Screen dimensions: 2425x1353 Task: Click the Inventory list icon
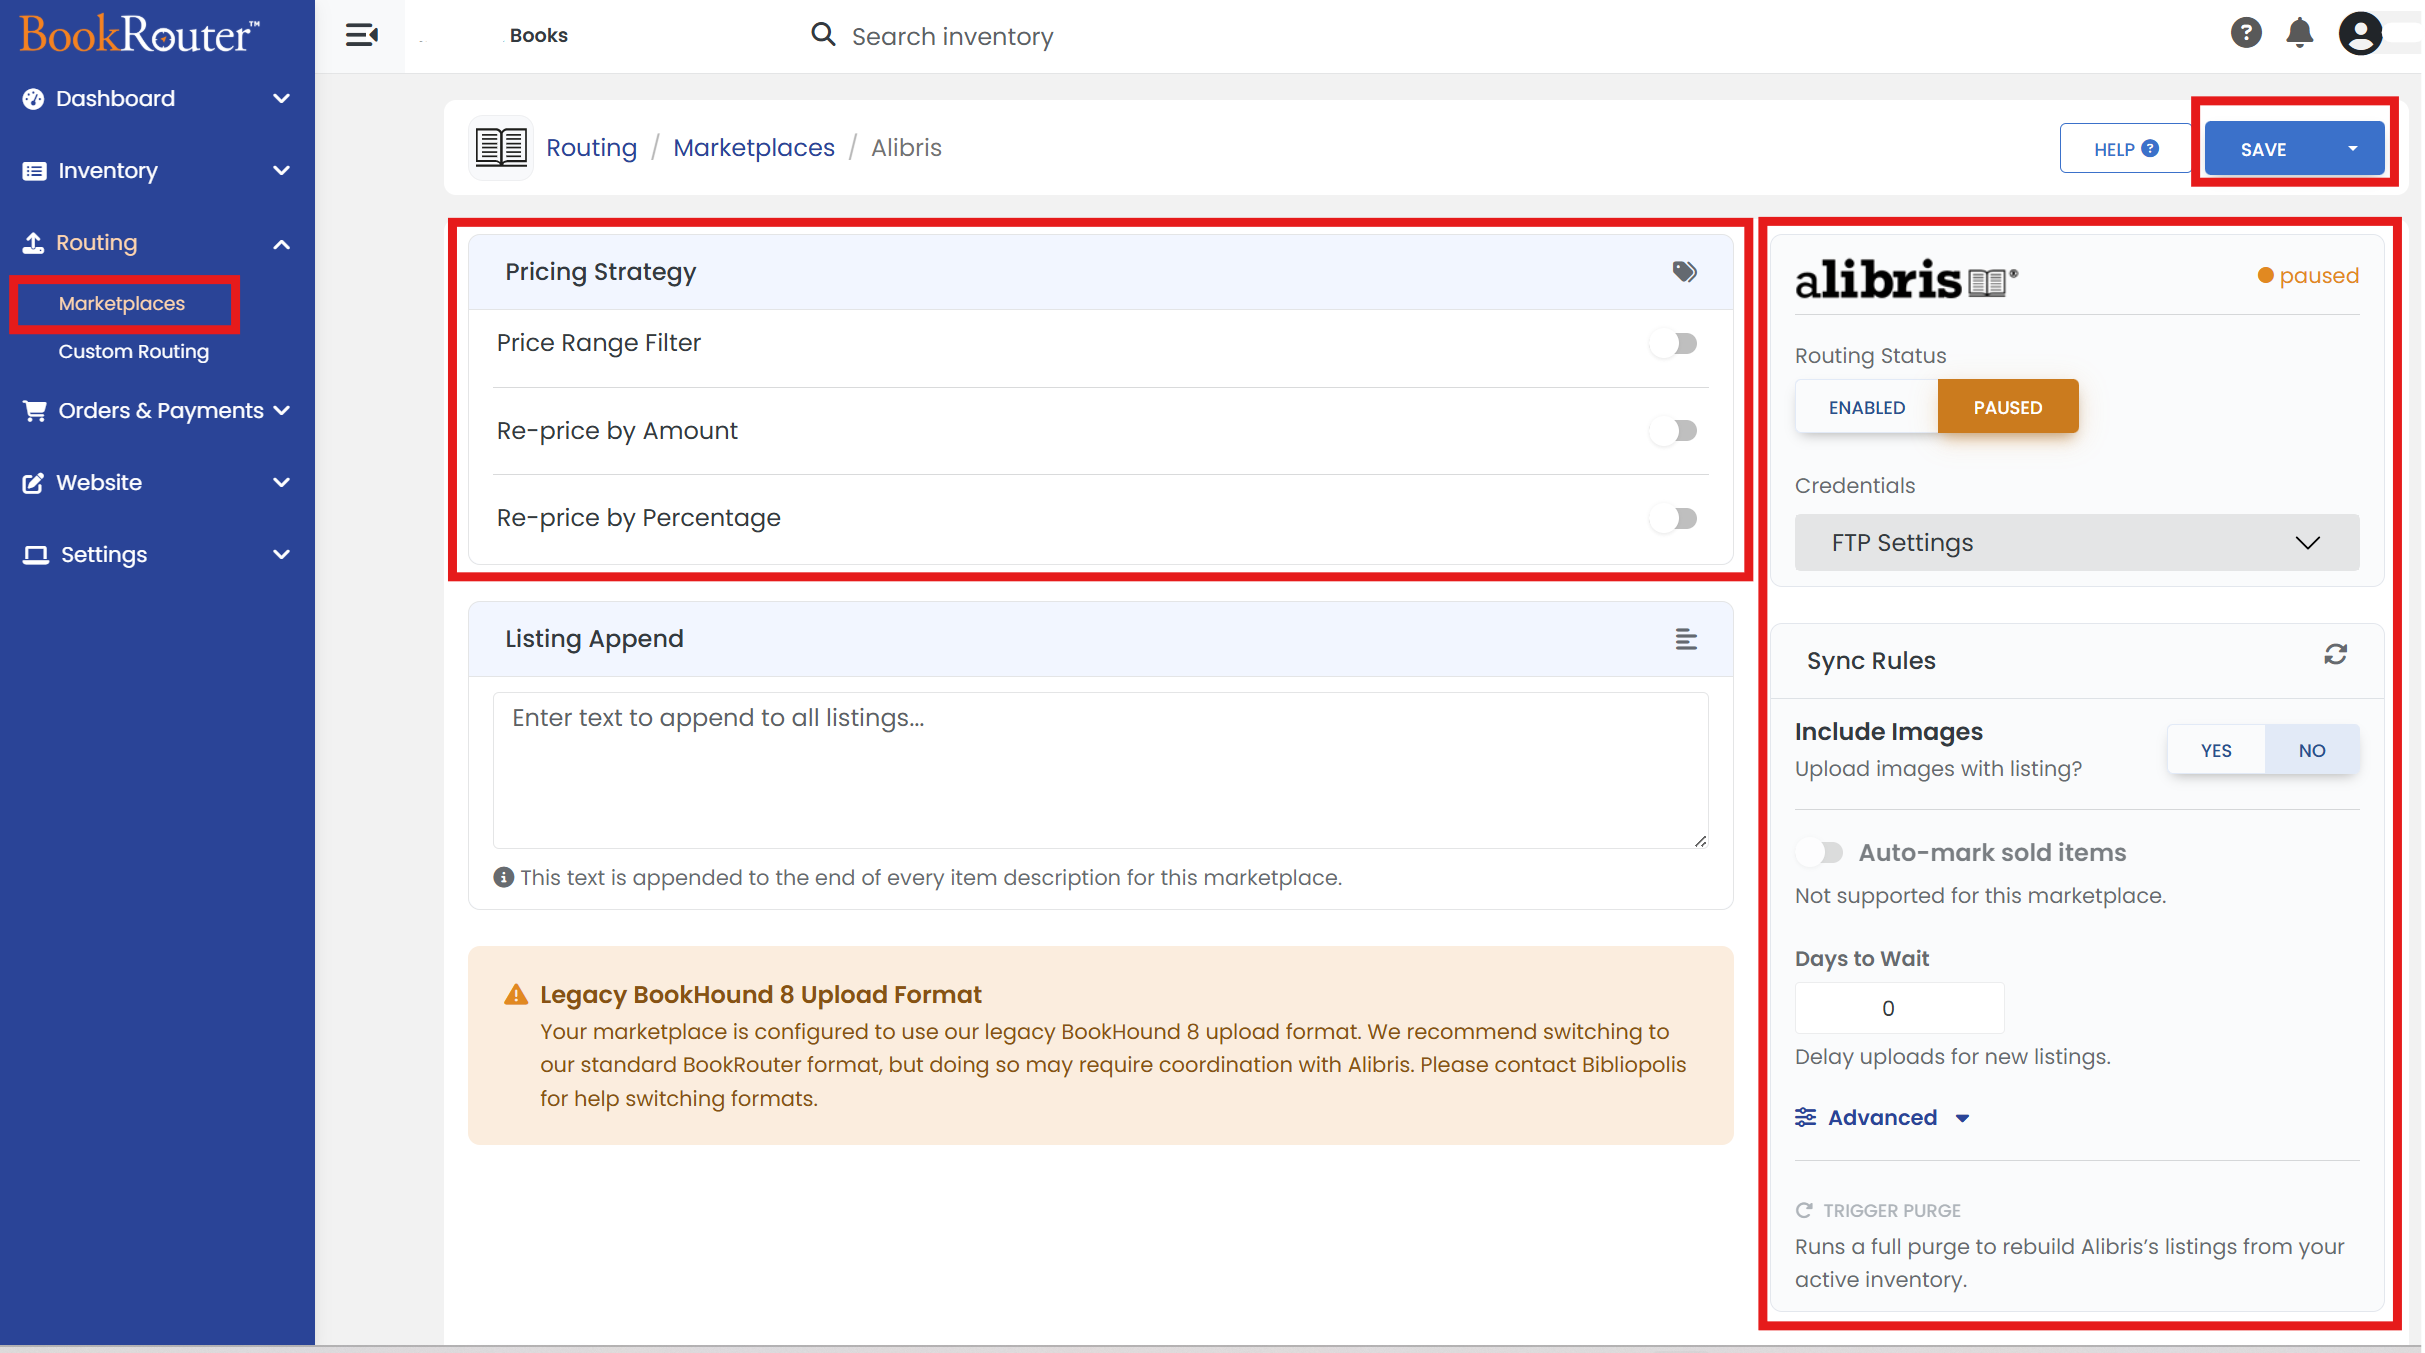point(34,171)
